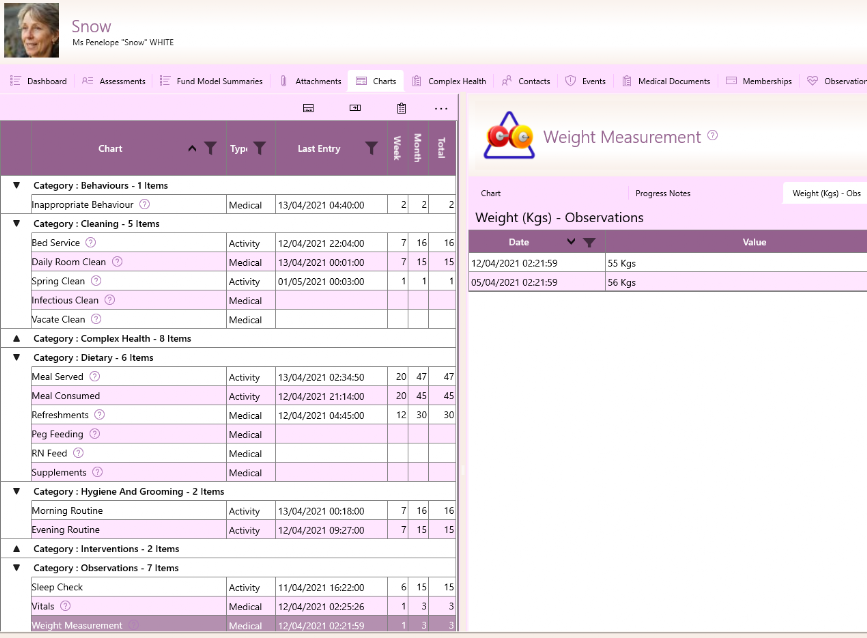Image resolution: width=867 pixels, height=638 pixels.
Task: Open the Contacts tab
Action: click(526, 81)
